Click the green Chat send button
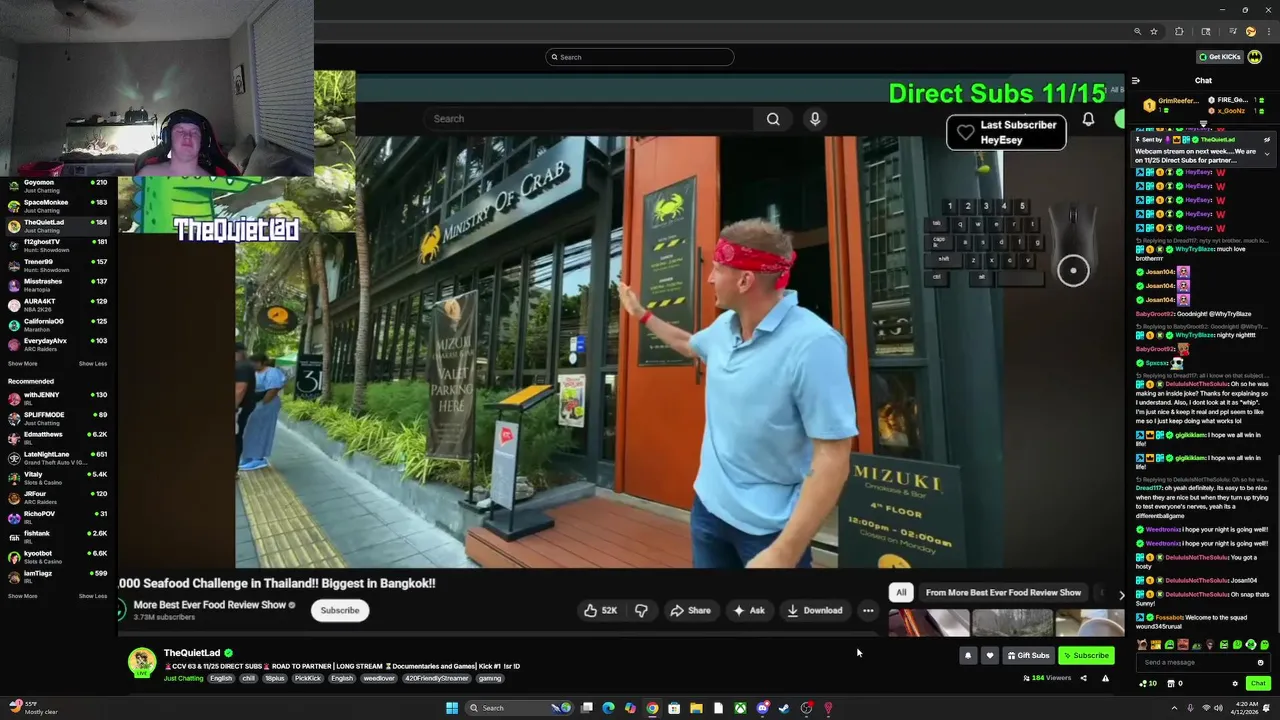The image size is (1280, 720). tap(1258, 684)
